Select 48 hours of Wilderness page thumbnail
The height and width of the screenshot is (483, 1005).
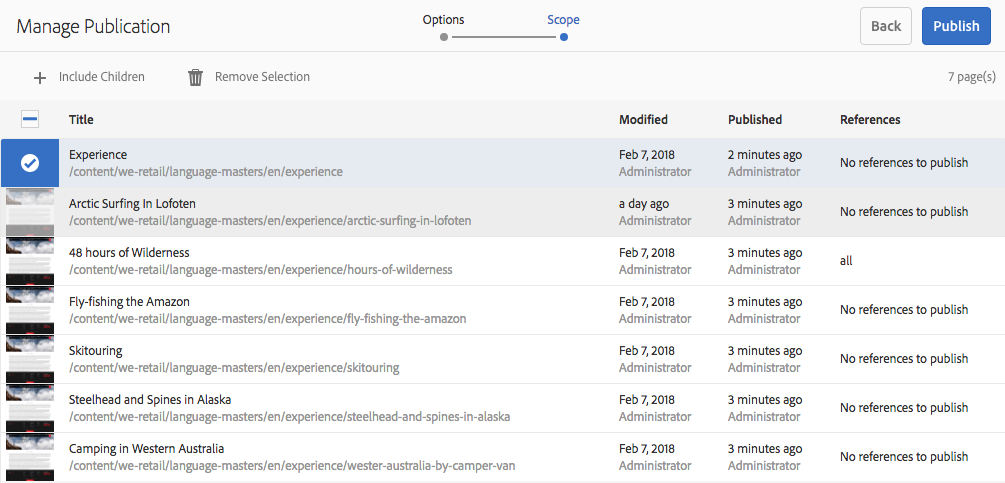[x=30, y=261]
